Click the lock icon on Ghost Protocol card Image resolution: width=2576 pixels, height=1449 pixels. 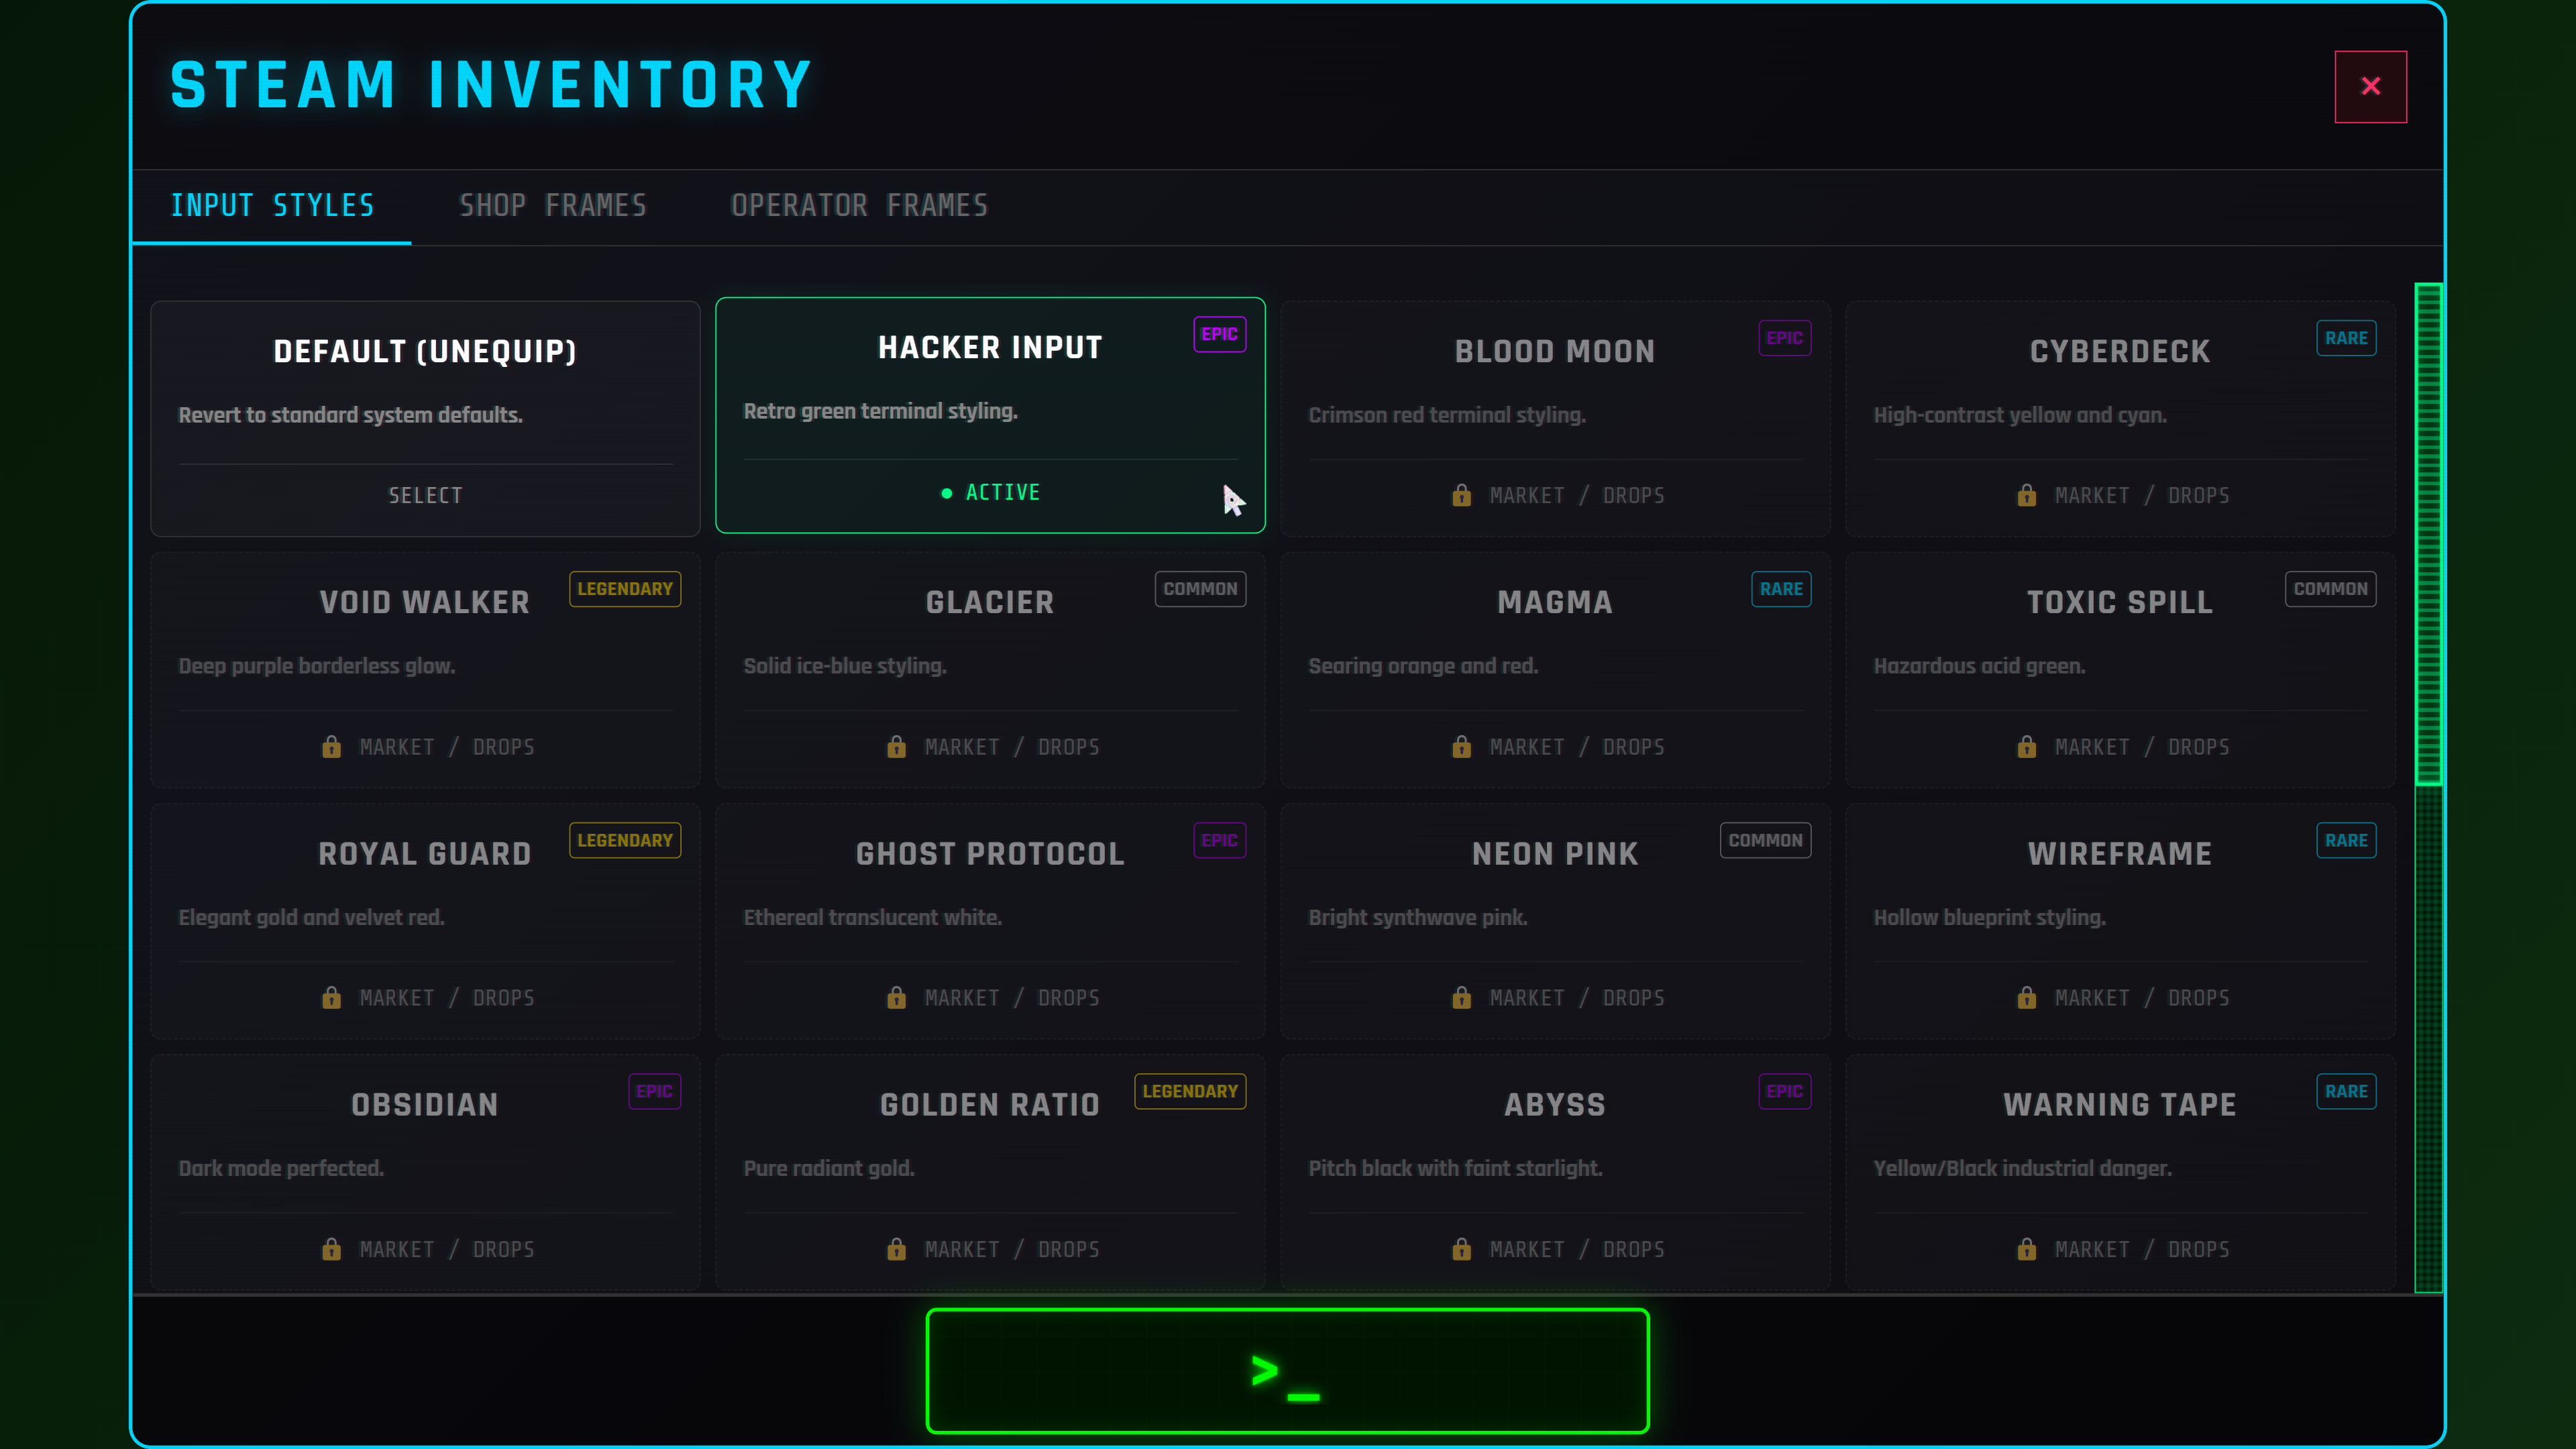(896, 998)
